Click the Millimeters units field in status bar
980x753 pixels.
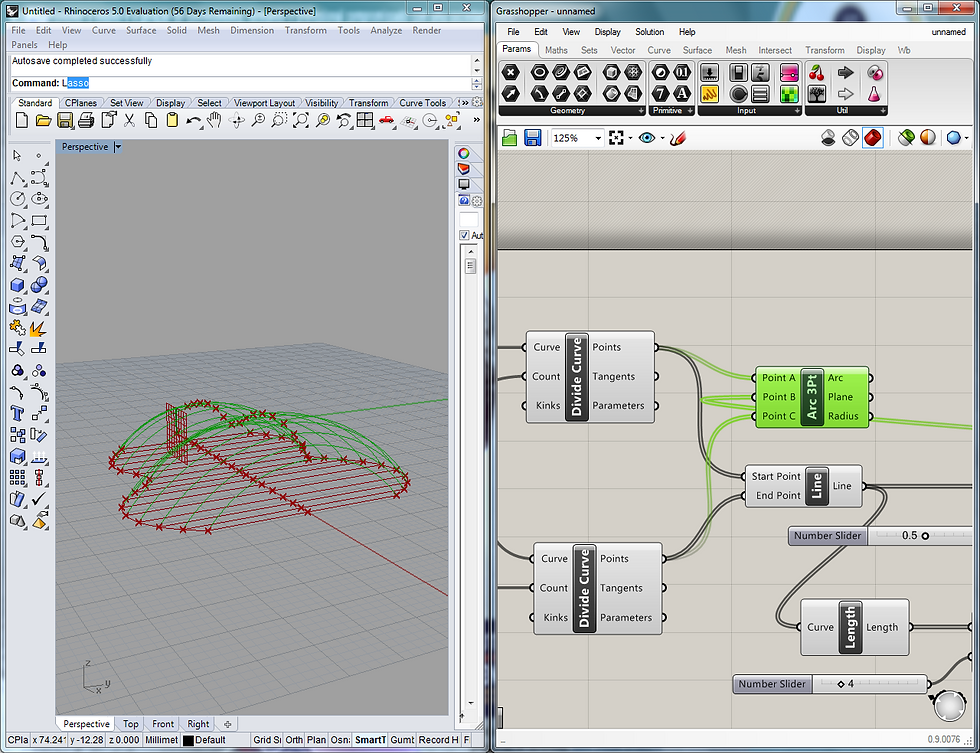(x=161, y=740)
